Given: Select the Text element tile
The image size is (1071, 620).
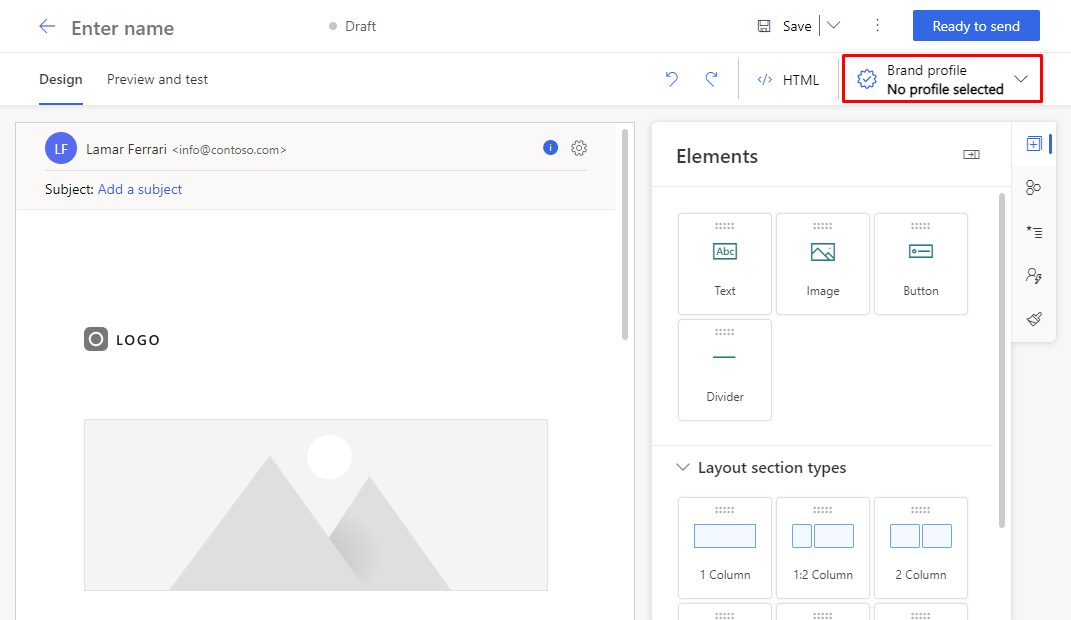Looking at the screenshot, I should [725, 264].
